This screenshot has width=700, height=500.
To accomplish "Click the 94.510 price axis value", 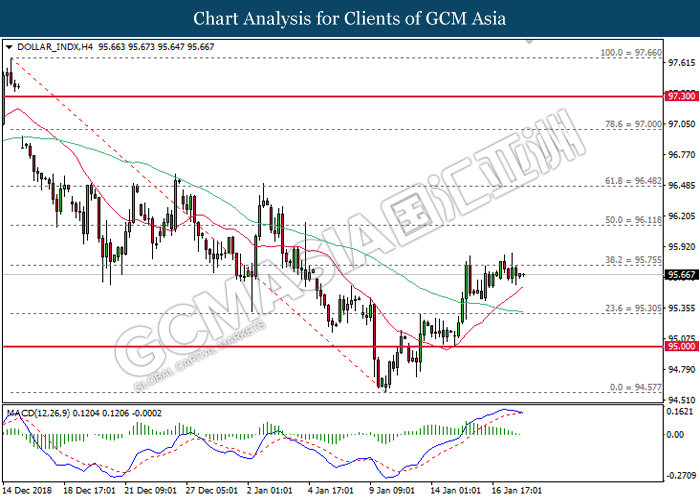I will pos(681,400).
